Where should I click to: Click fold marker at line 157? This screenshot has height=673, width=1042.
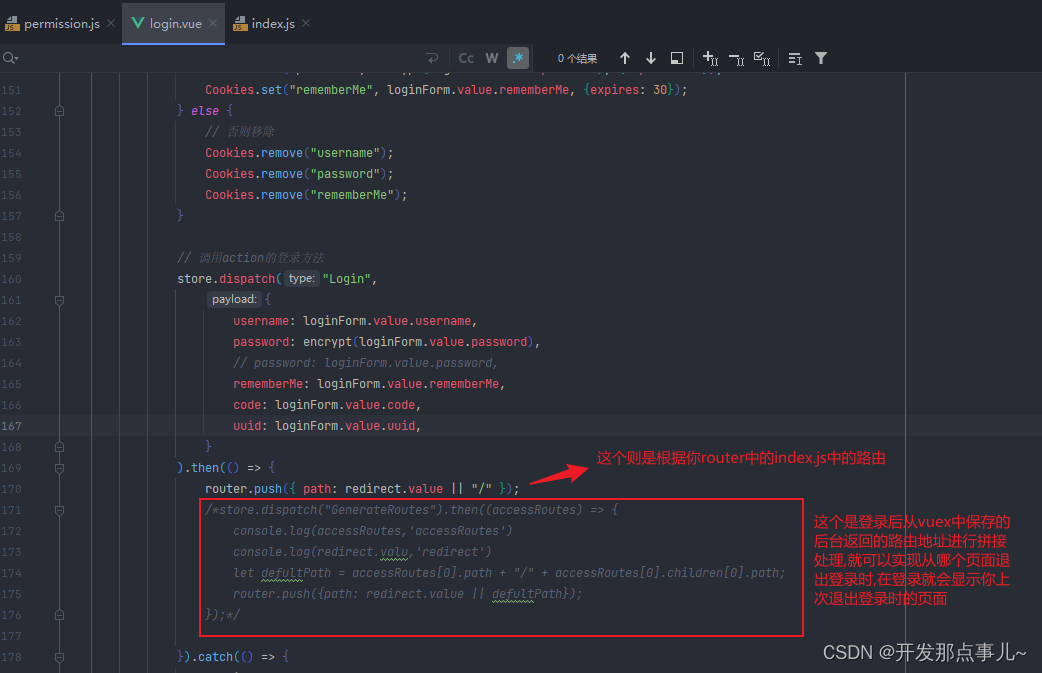point(59,216)
